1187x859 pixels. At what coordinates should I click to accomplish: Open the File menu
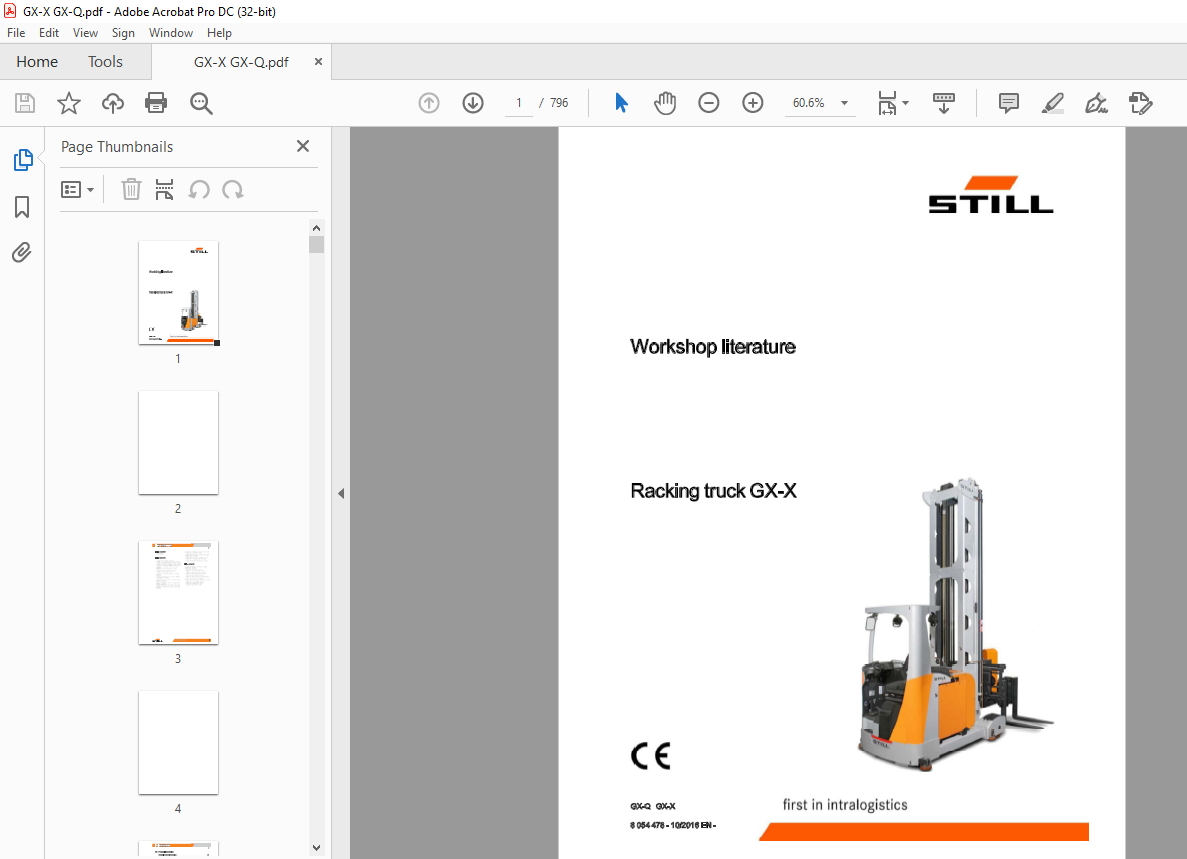[x=16, y=33]
